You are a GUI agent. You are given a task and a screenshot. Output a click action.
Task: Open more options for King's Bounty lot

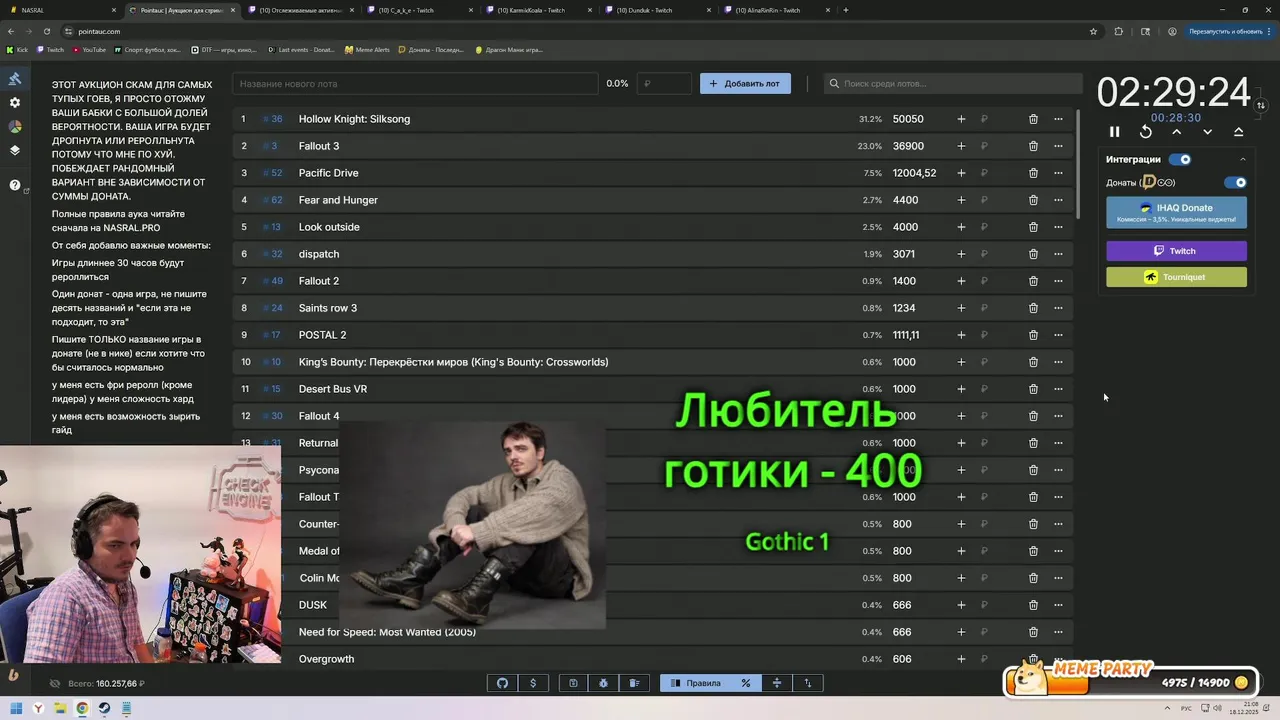pyautogui.click(x=1058, y=362)
